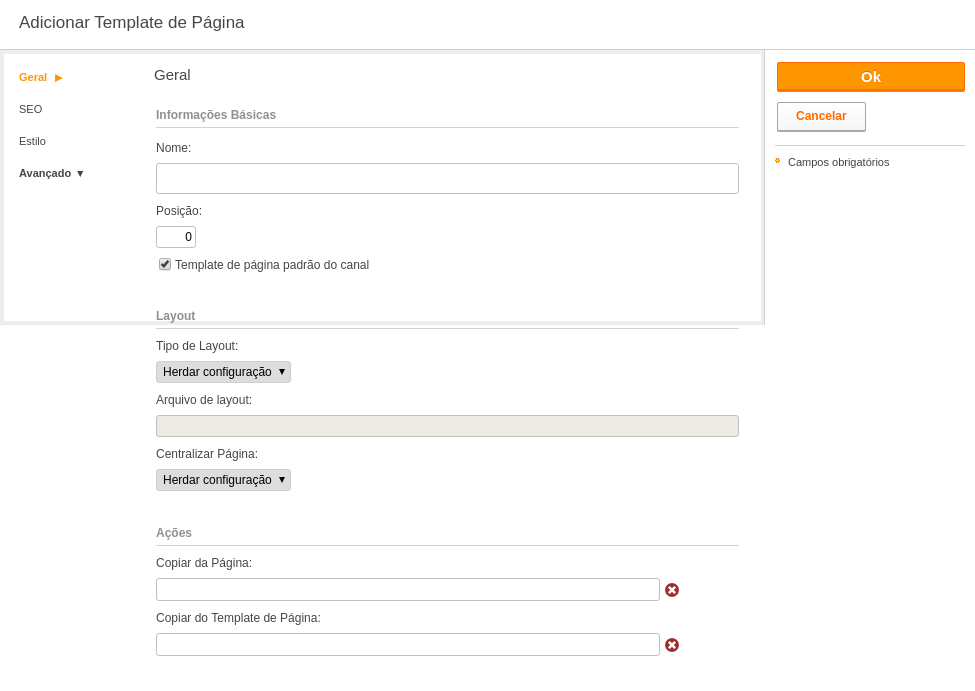Click the Template de página padrão label

tap(272, 265)
